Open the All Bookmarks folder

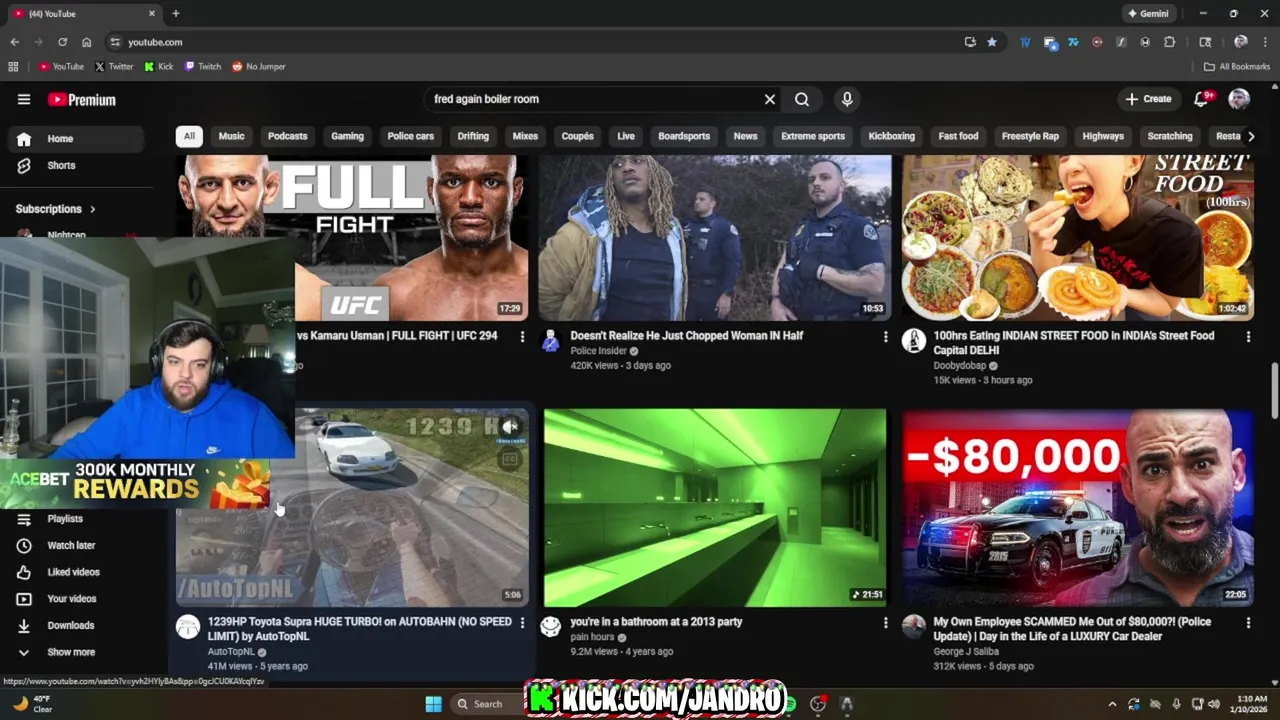[x=1237, y=67]
